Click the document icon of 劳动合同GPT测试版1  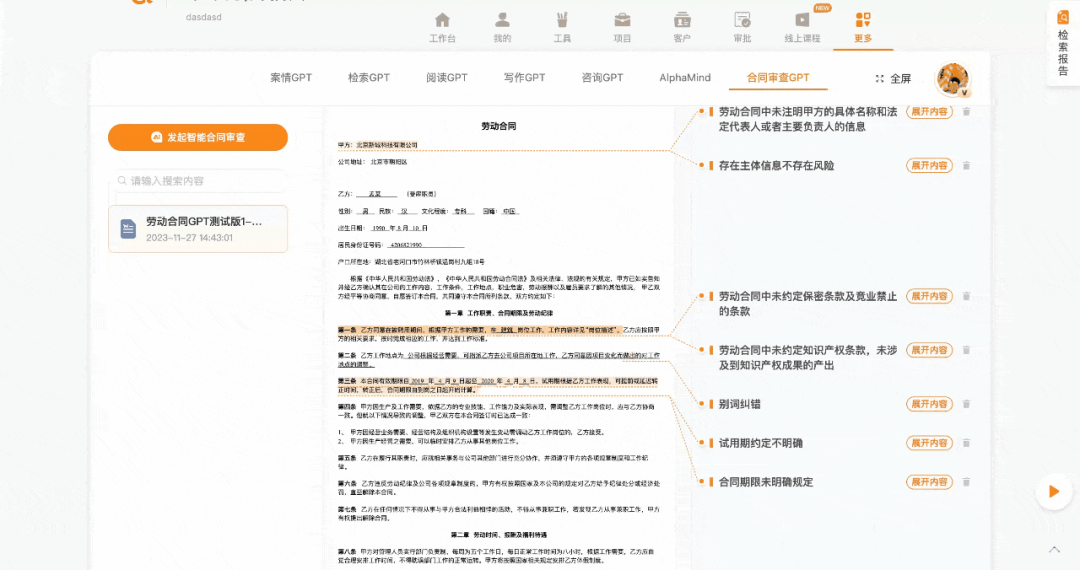click(128, 229)
